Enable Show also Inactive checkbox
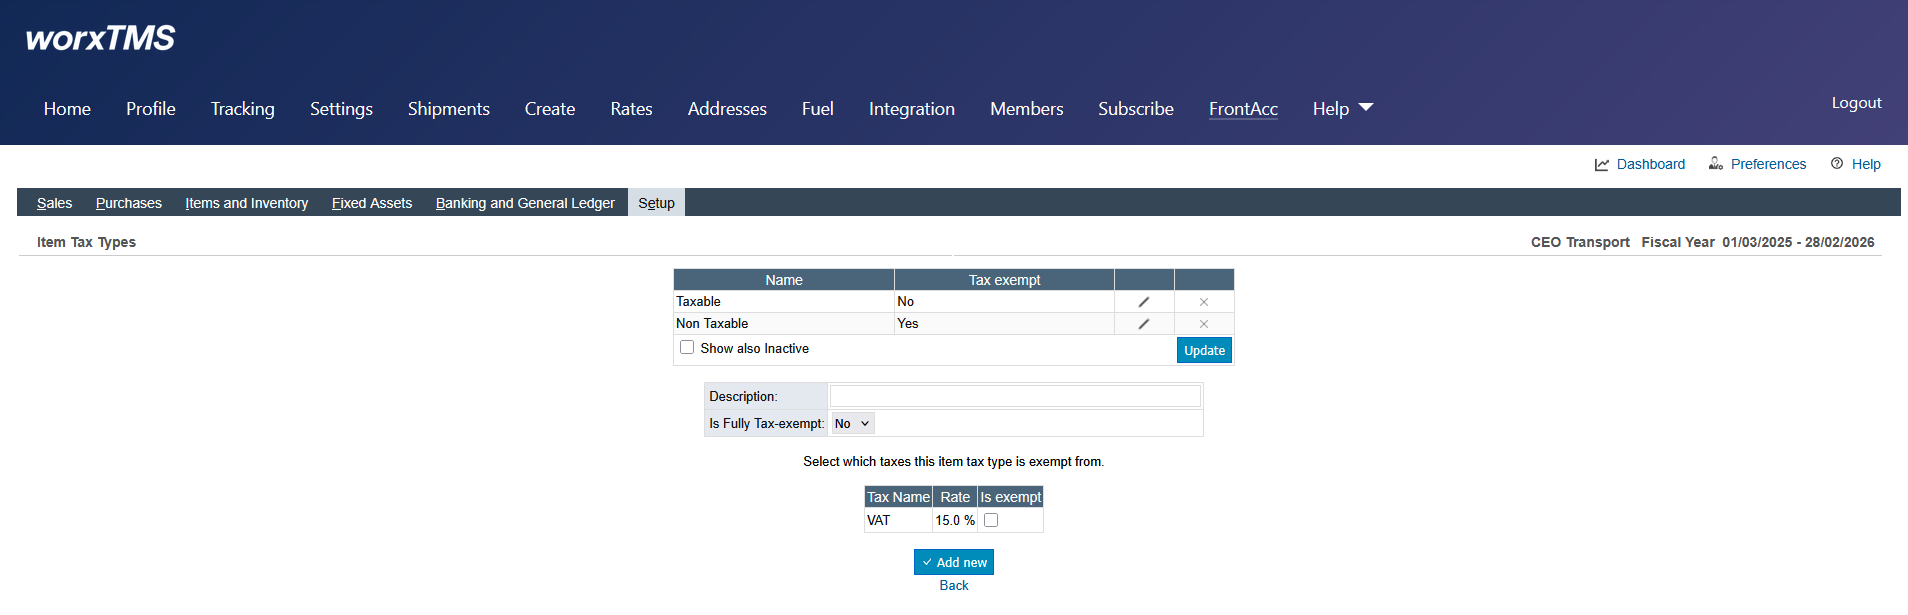The image size is (1908, 615). click(x=687, y=348)
